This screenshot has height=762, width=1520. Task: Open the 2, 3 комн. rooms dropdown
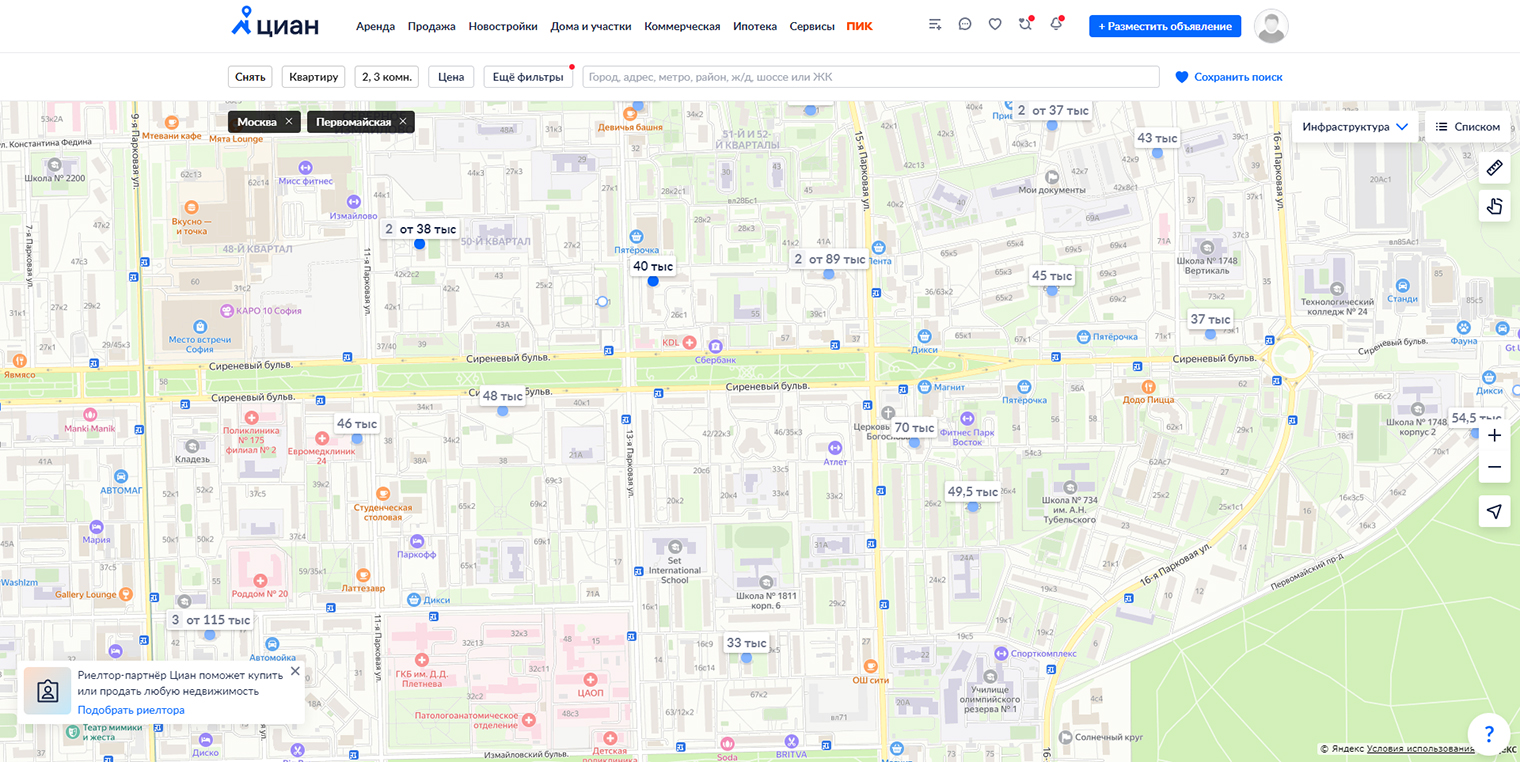[386, 77]
